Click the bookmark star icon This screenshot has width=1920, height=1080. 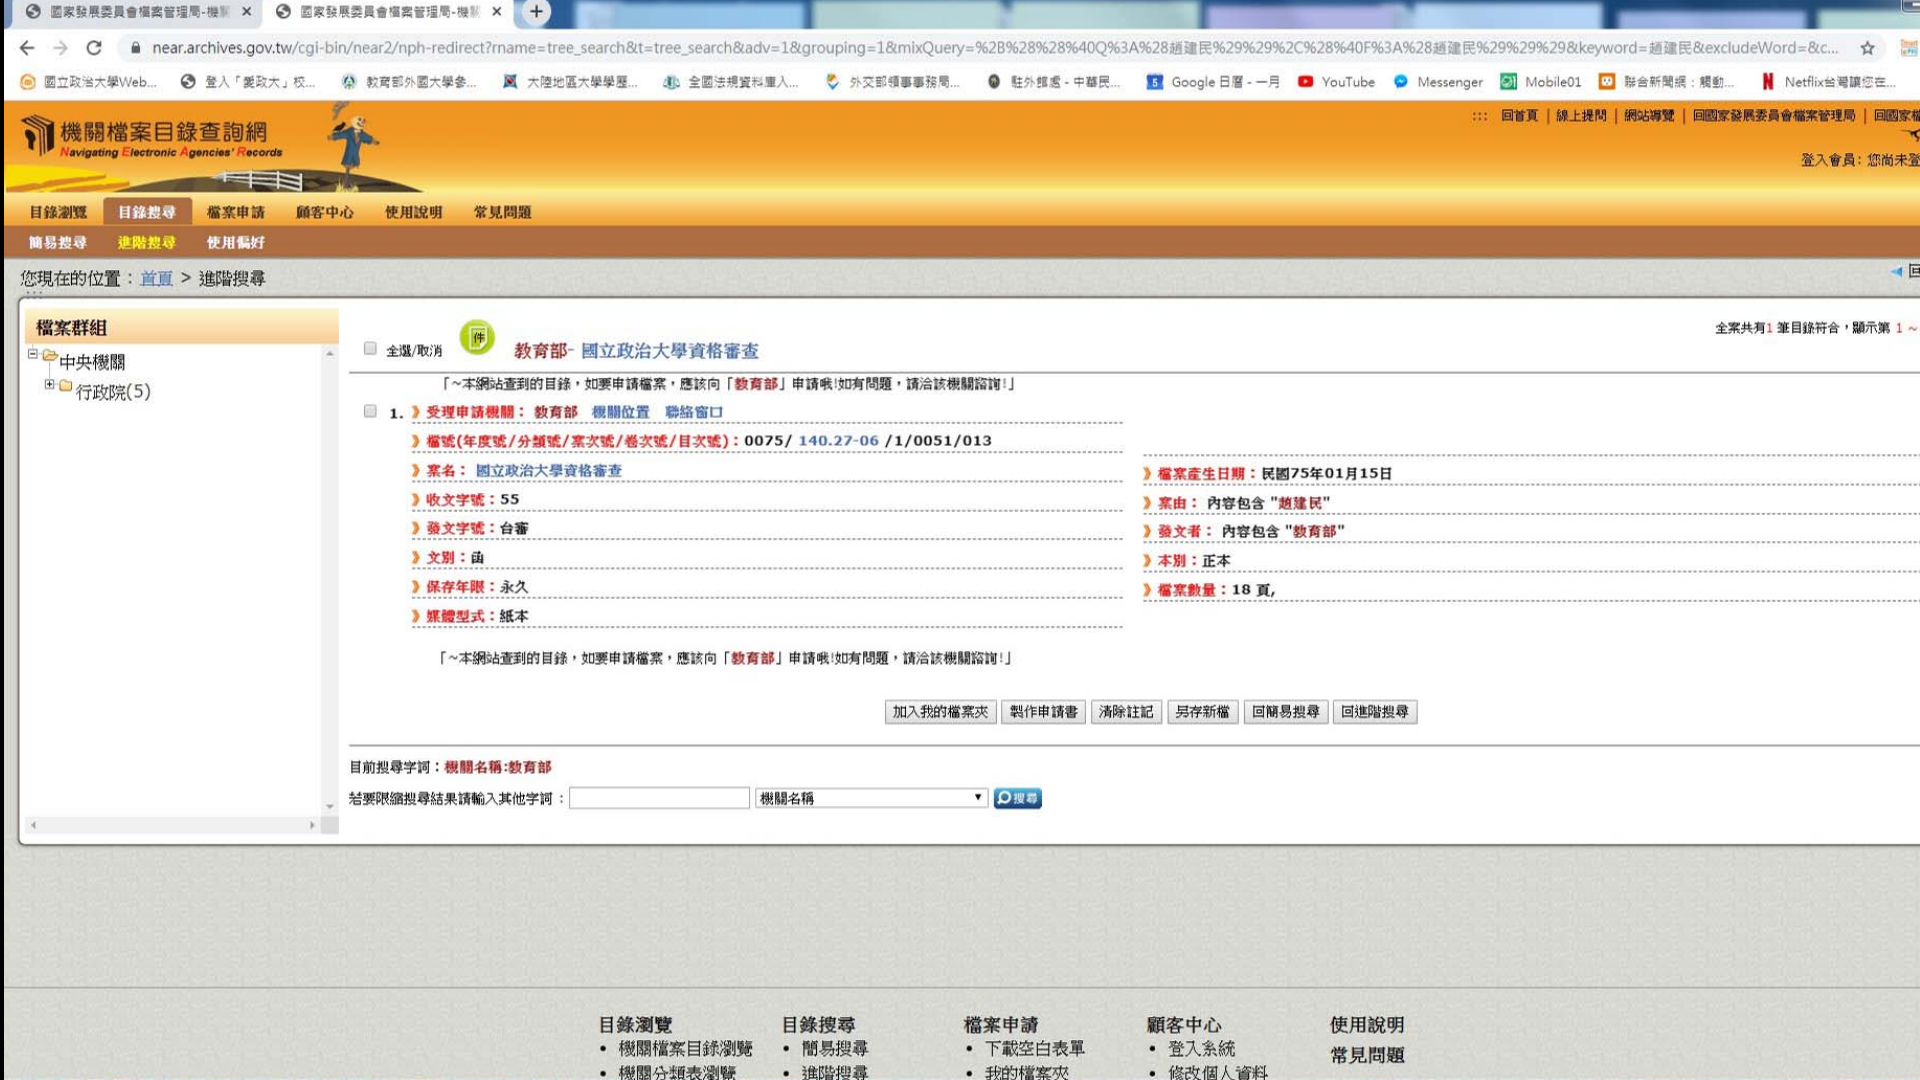click(1867, 48)
